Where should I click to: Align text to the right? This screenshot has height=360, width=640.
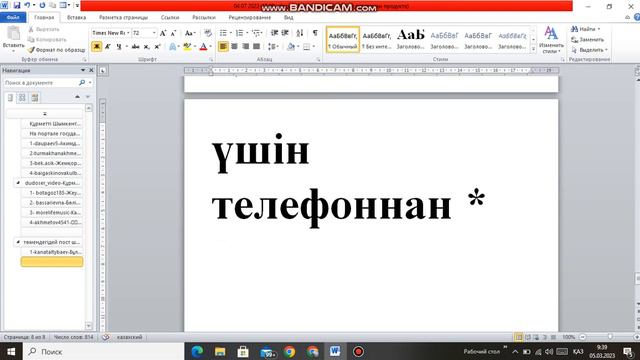click(x=245, y=47)
